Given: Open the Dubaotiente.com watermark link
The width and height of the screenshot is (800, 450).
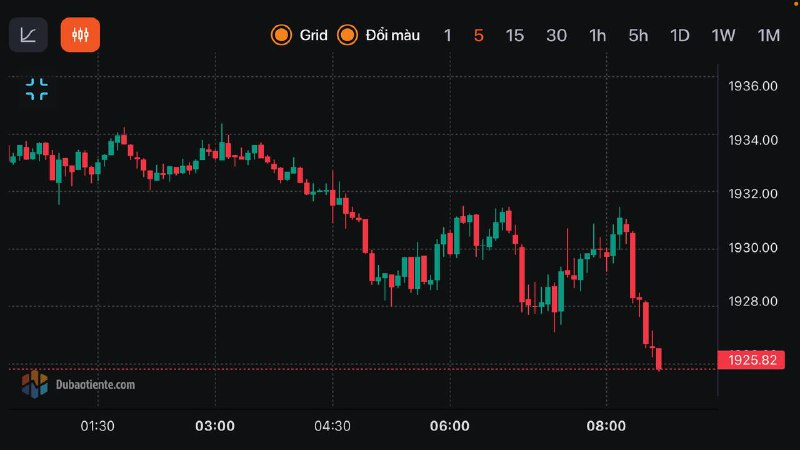Looking at the screenshot, I should pos(95,384).
